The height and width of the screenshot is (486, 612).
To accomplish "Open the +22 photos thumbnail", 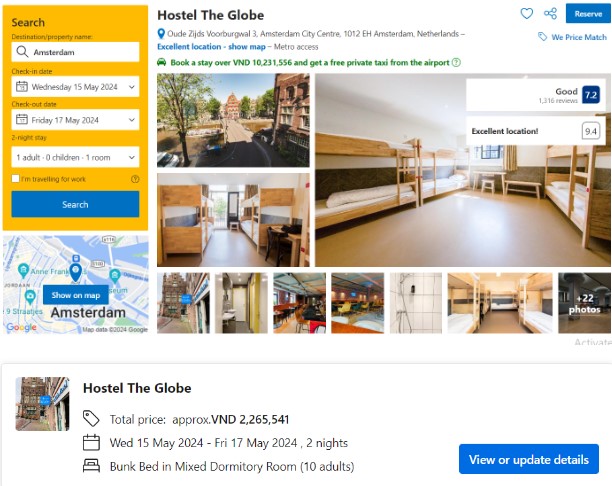I will pyautogui.click(x=584, y=303).
